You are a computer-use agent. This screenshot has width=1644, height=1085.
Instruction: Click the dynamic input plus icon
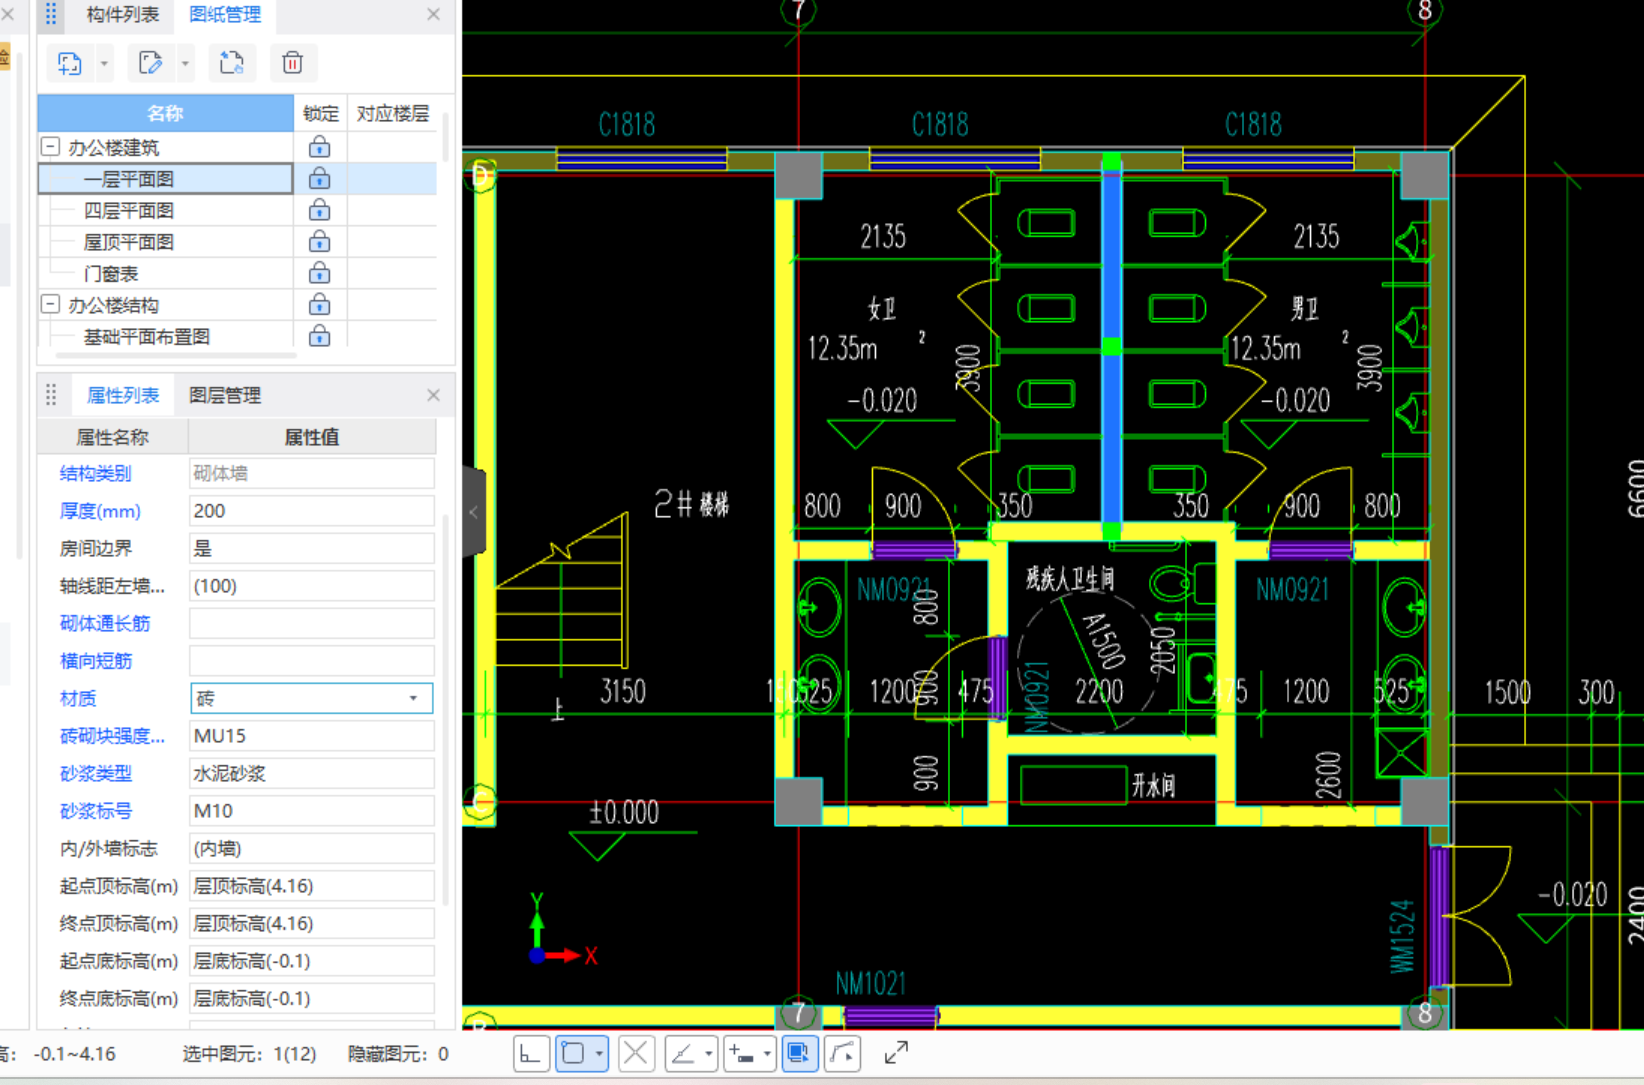coord(742,1053)
